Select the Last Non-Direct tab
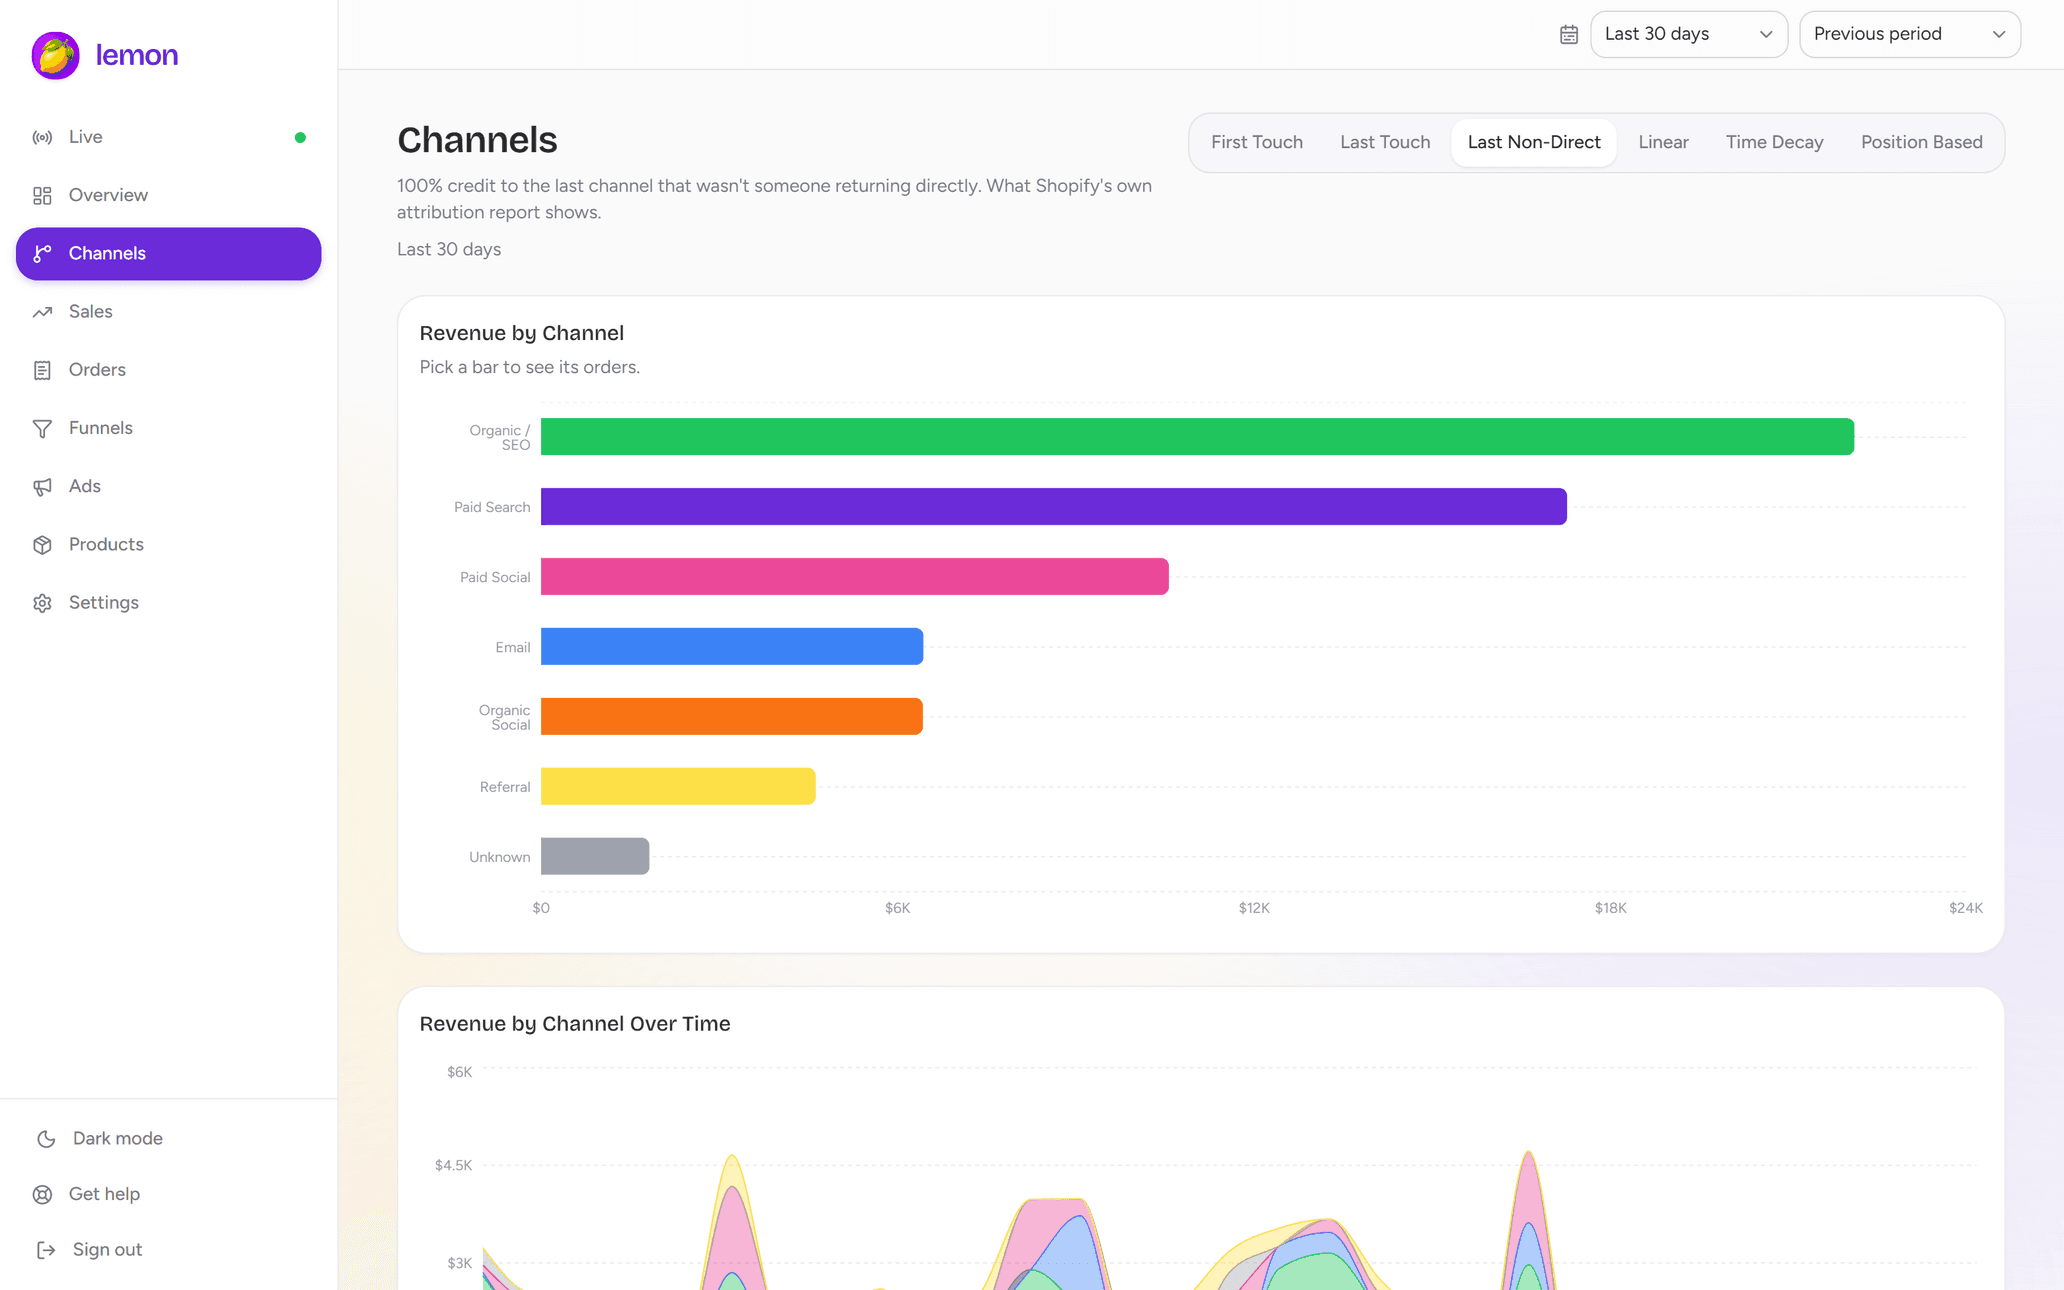 [1534, 142]
